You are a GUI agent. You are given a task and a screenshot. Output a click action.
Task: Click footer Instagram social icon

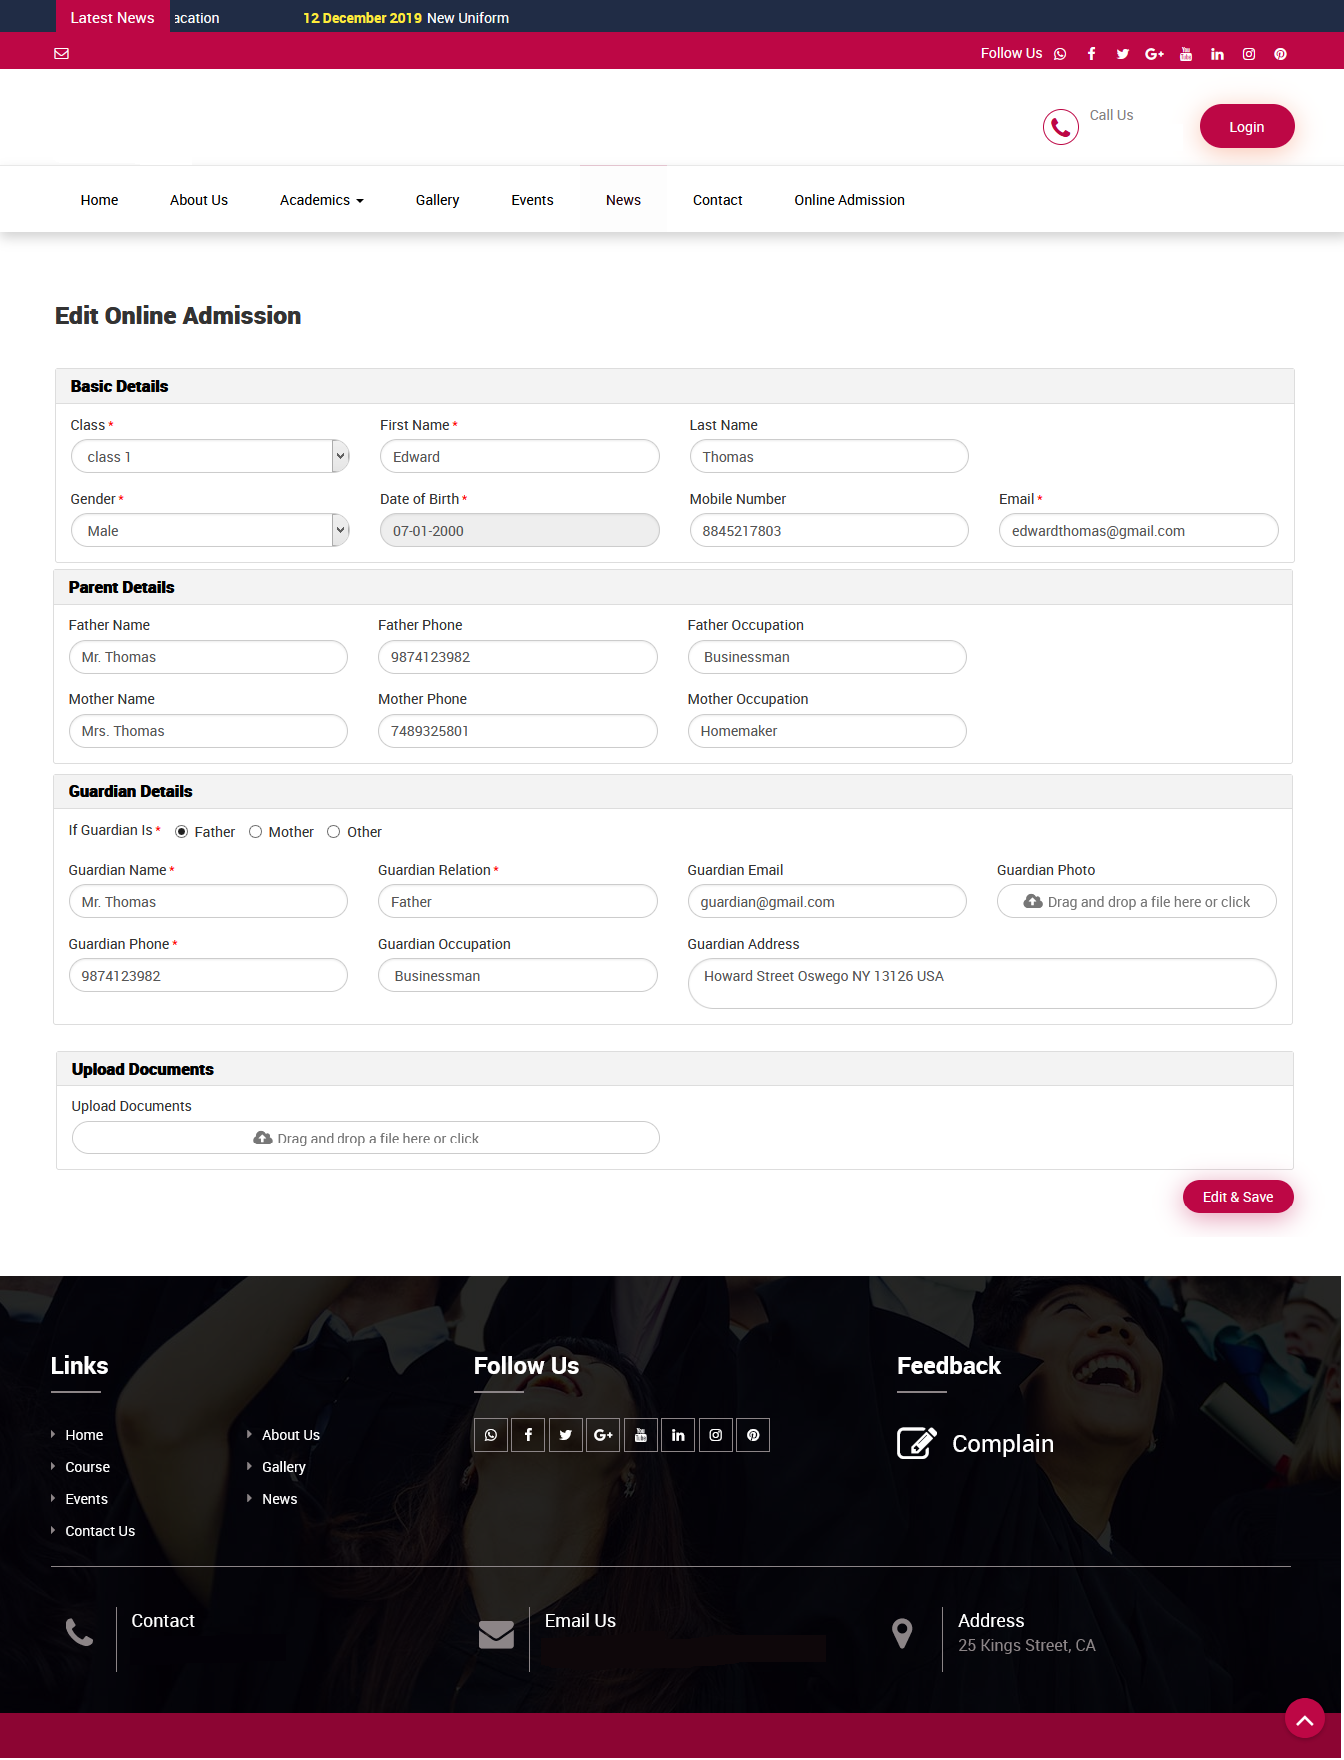(716, 1435)
